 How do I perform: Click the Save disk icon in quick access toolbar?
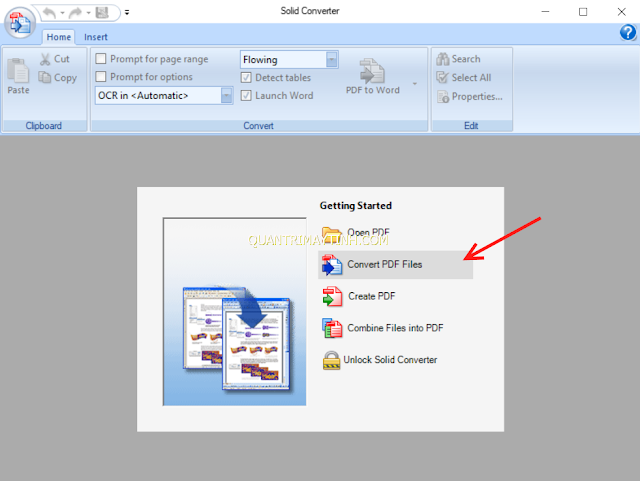(x=102, y=13)
